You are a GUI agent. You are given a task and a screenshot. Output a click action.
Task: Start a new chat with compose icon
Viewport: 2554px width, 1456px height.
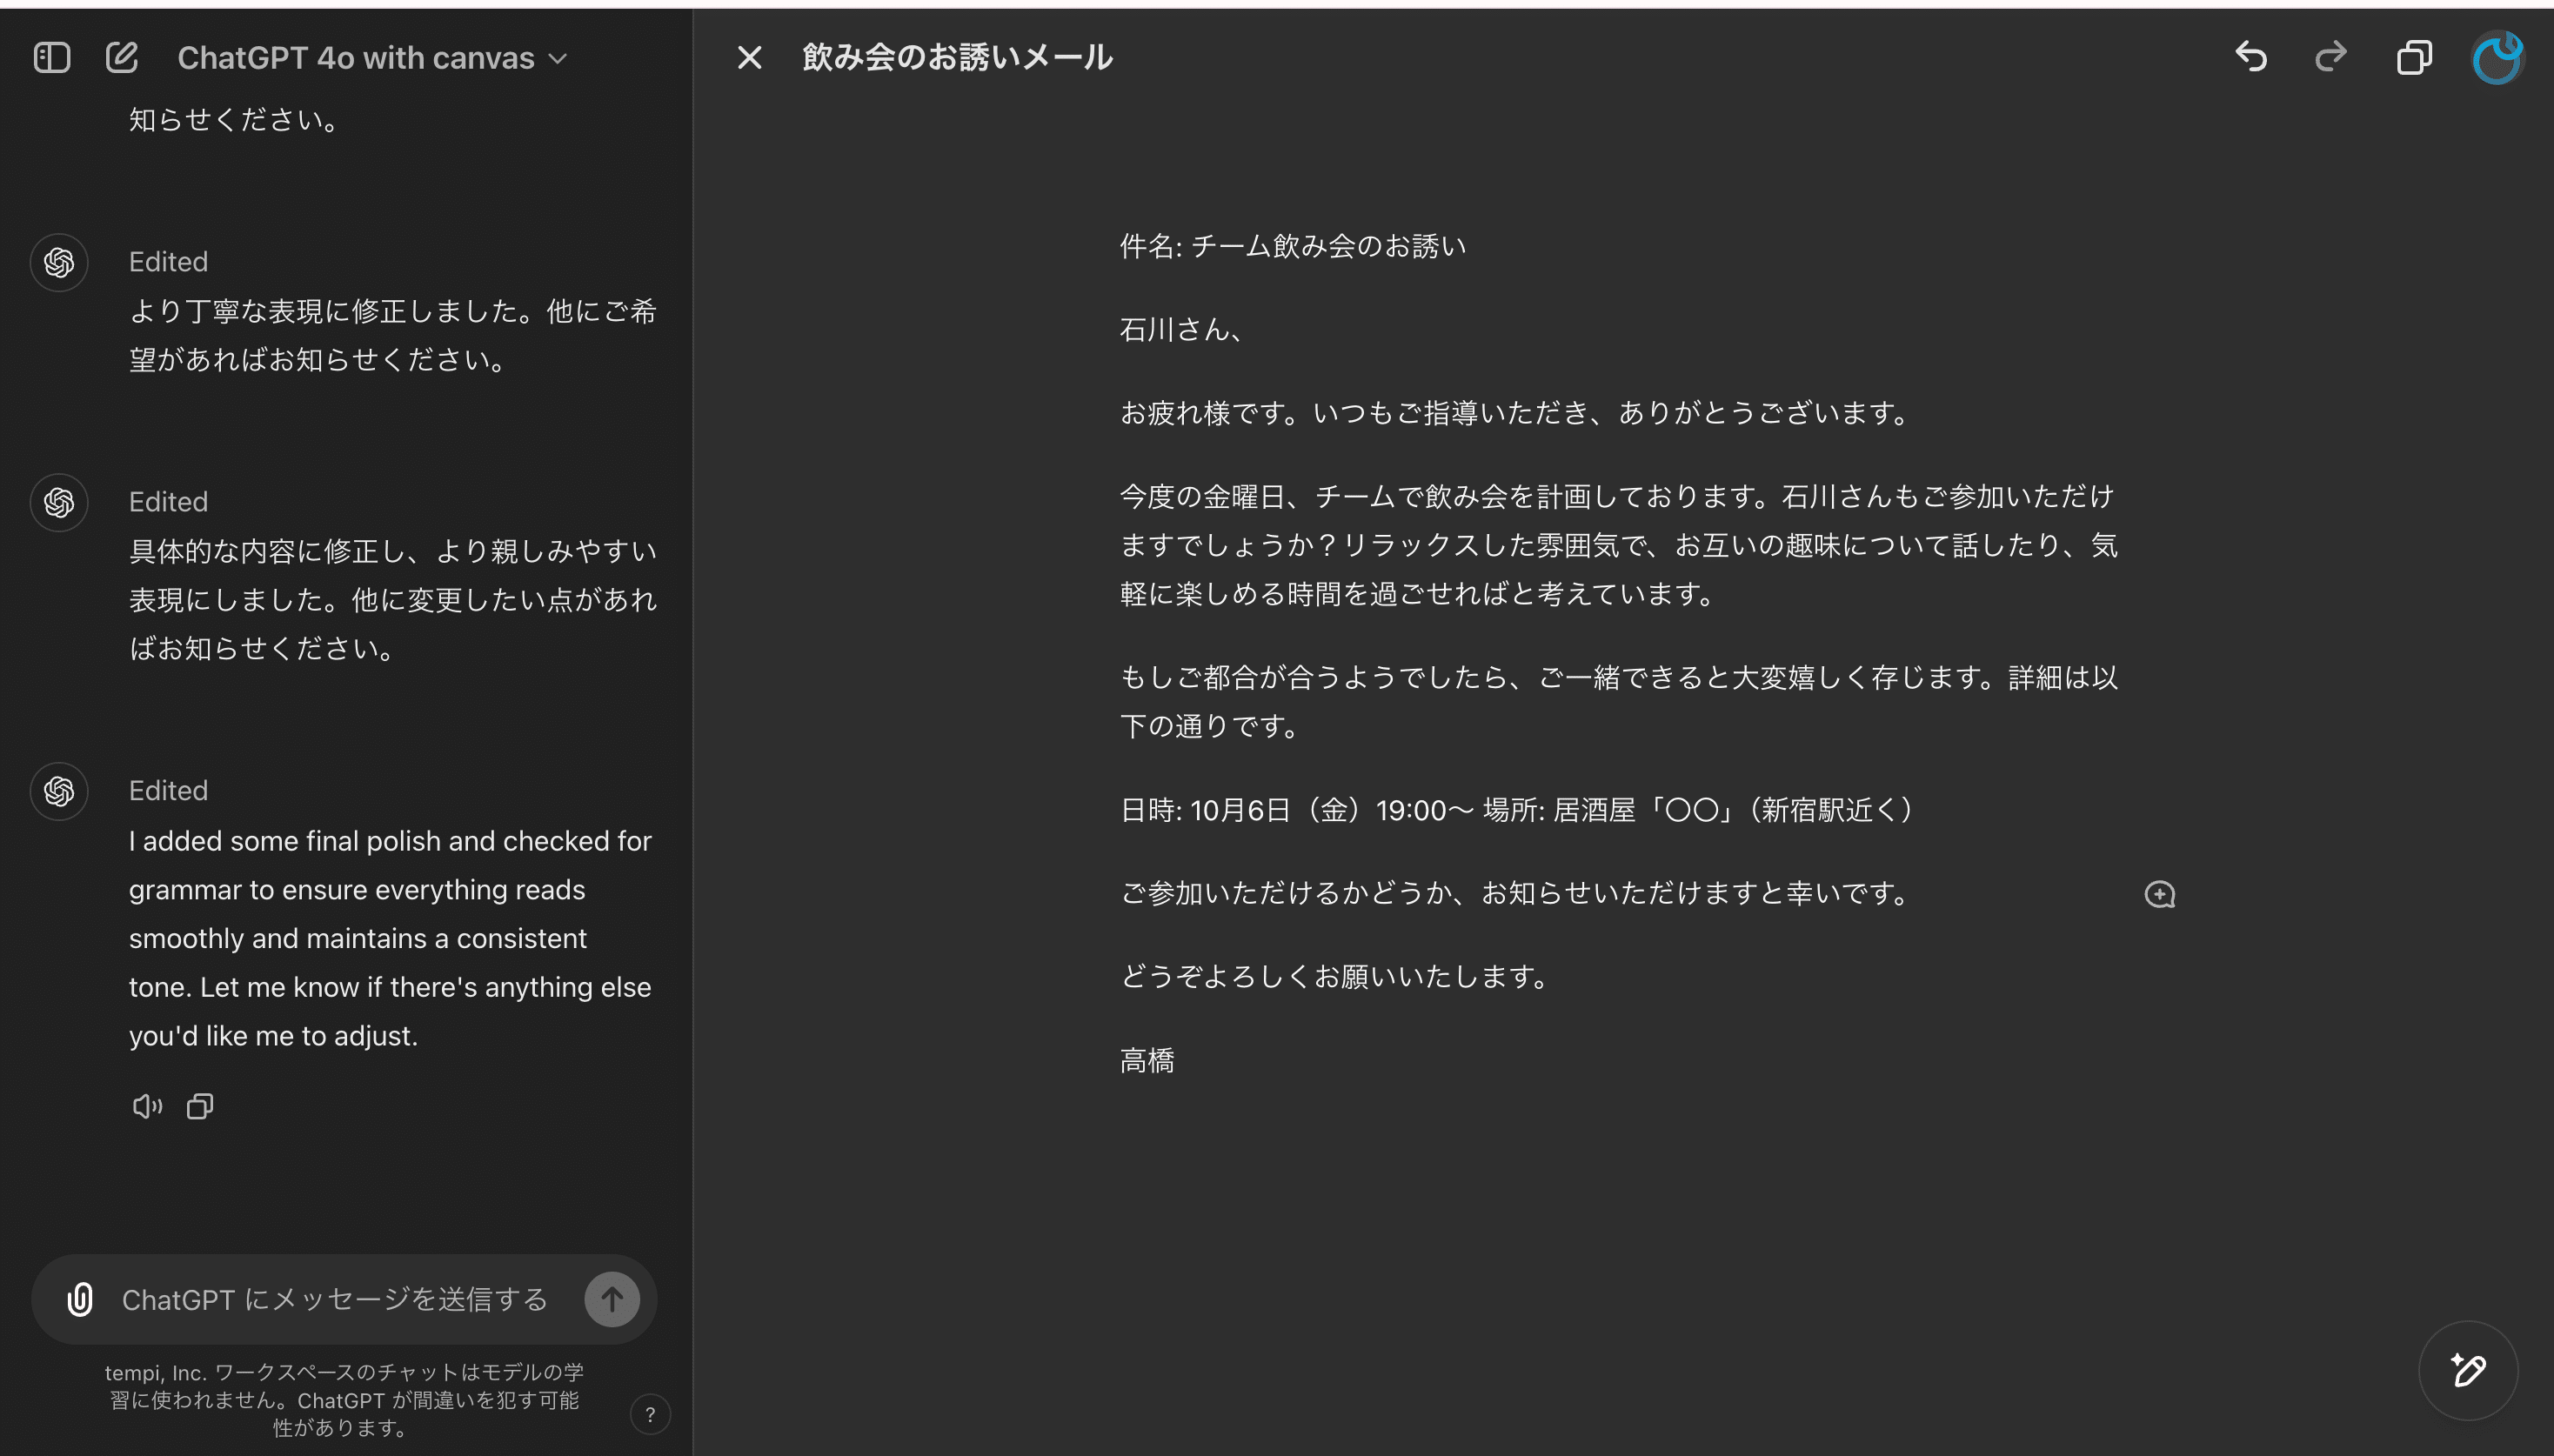coord(122,58)
